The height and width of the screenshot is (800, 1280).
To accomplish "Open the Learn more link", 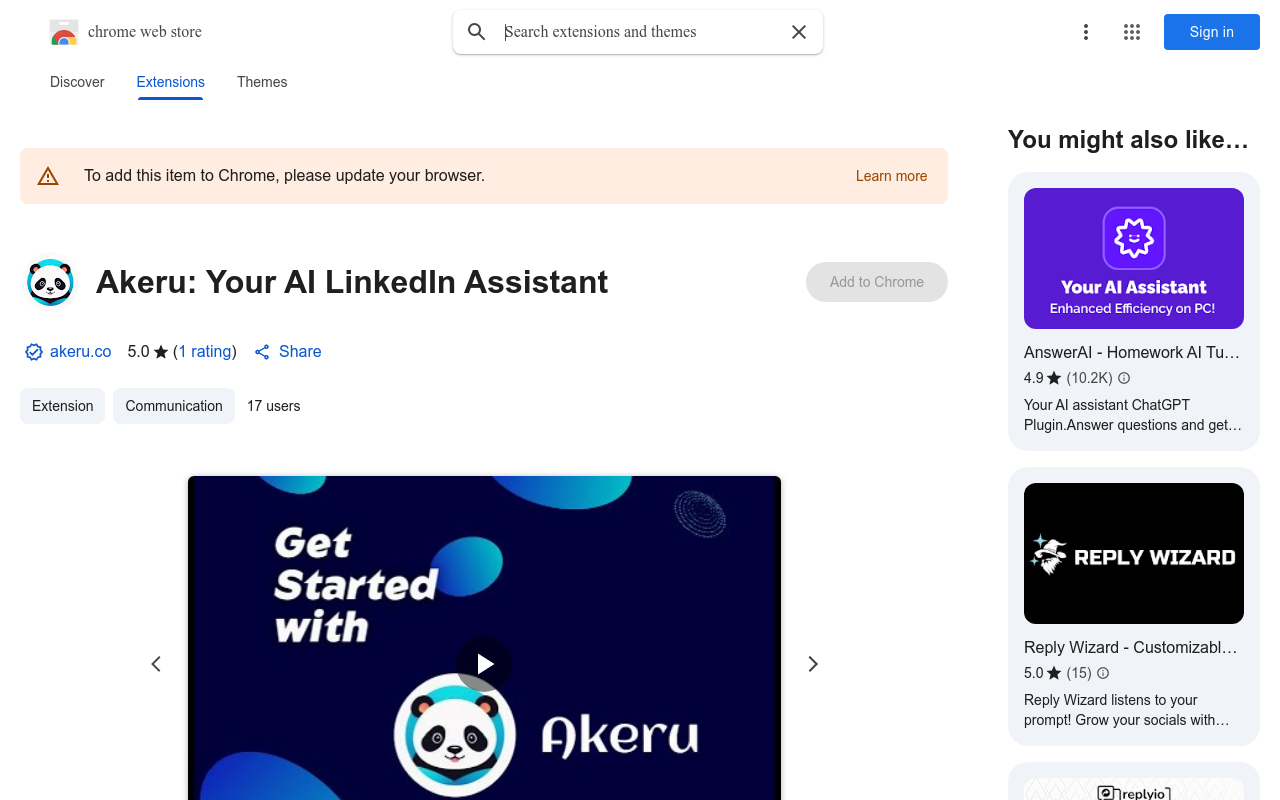I will coord(891,176).
